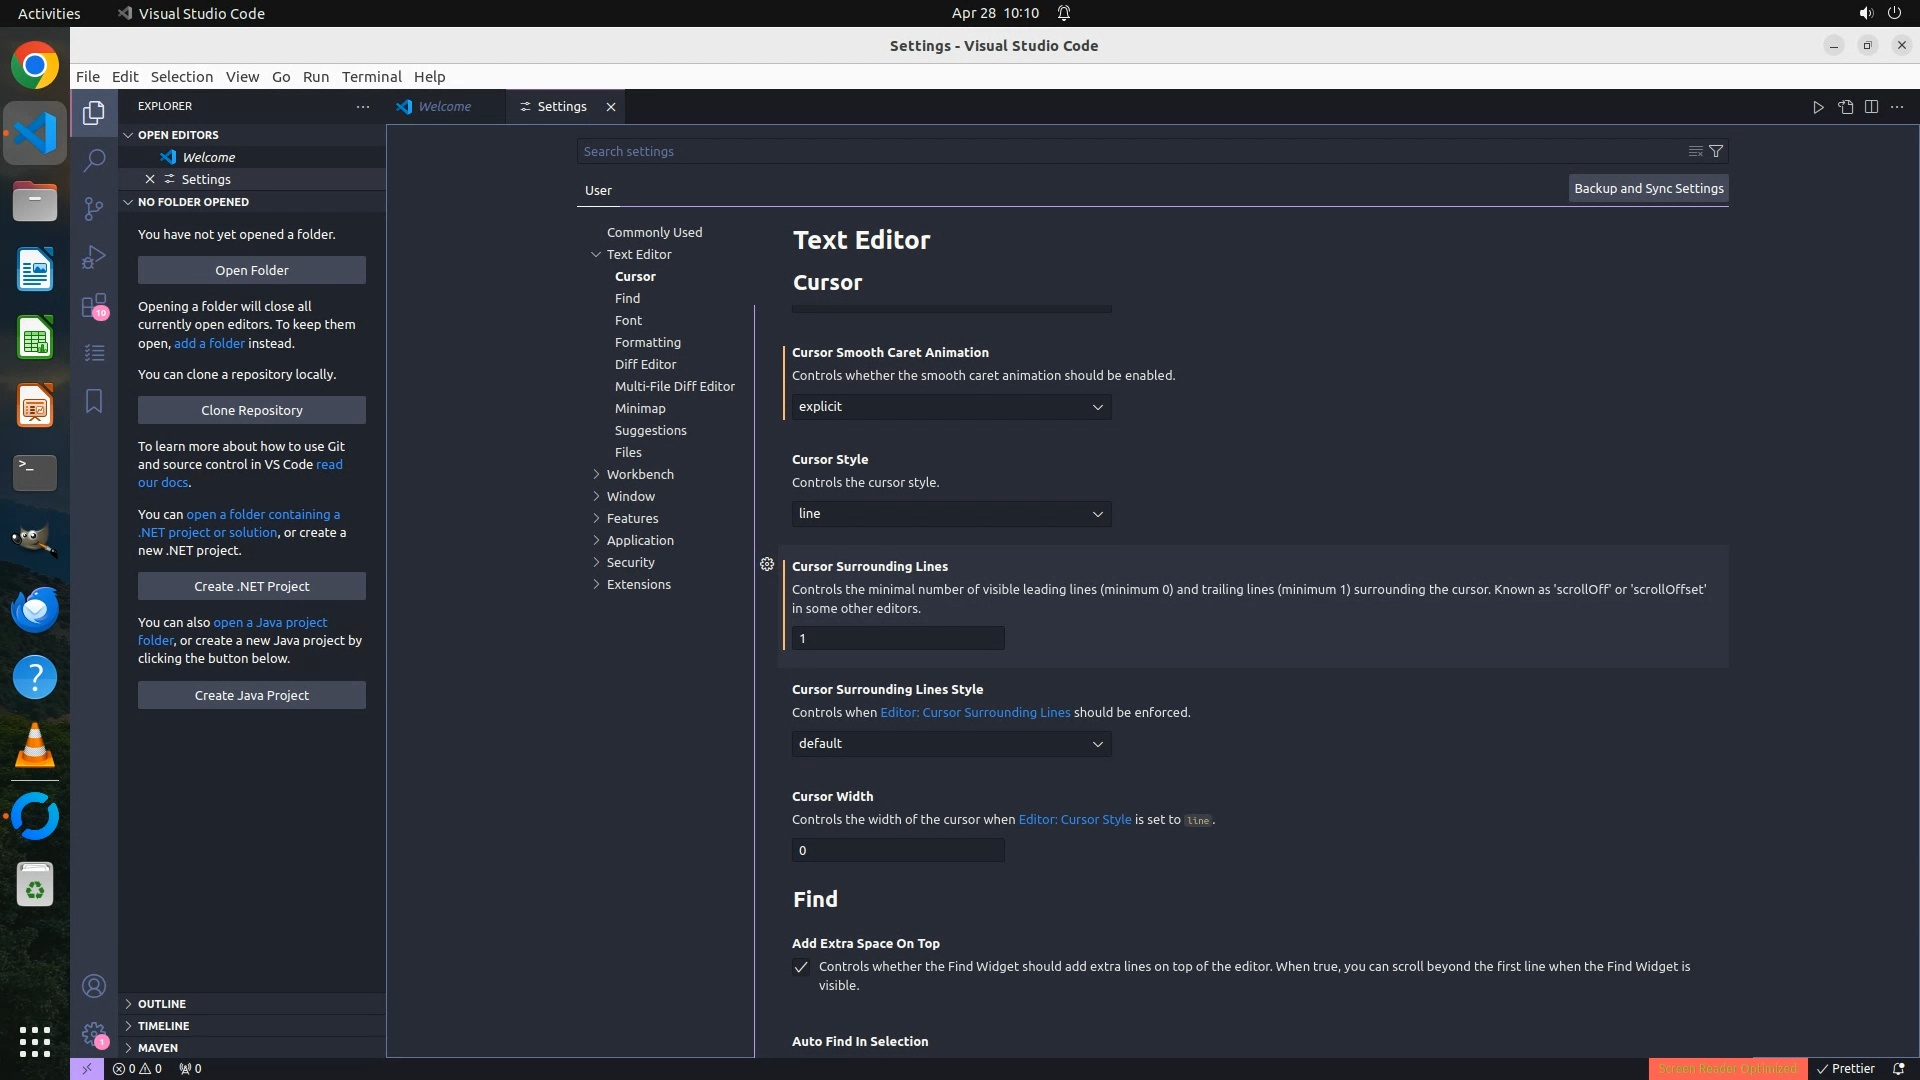The width and height of the screenshot is (1920, 1080).
Task: Uncheck Add Extra Space On Top
Action: (801, 967)
